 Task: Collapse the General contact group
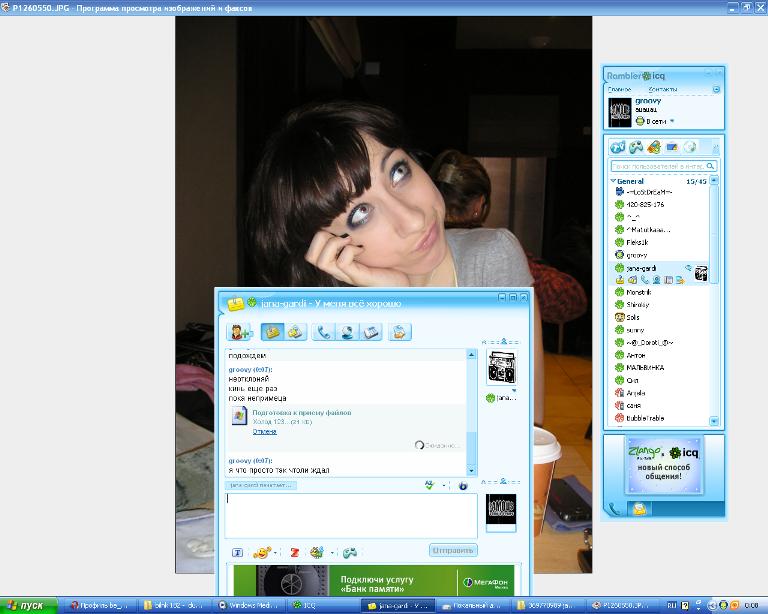[613, 181]
